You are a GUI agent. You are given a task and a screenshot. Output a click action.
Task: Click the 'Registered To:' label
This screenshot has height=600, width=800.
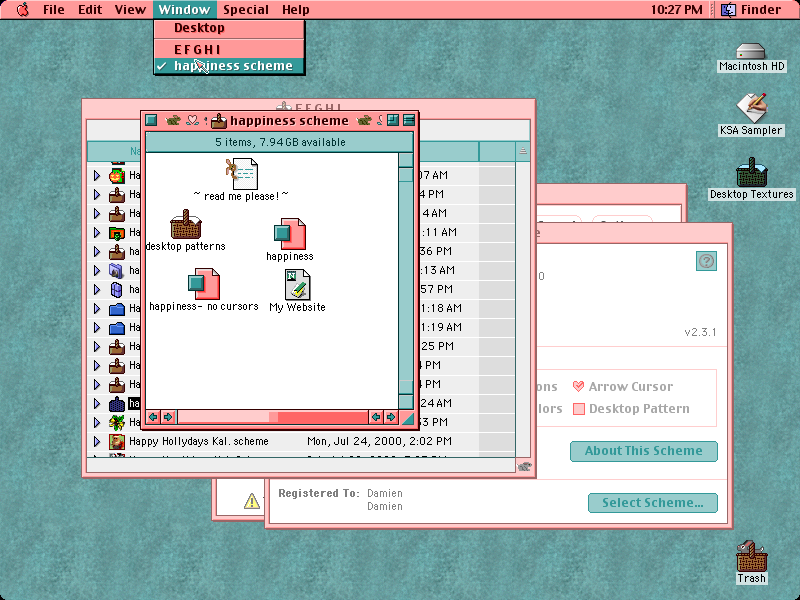click(x=319, y=493)
